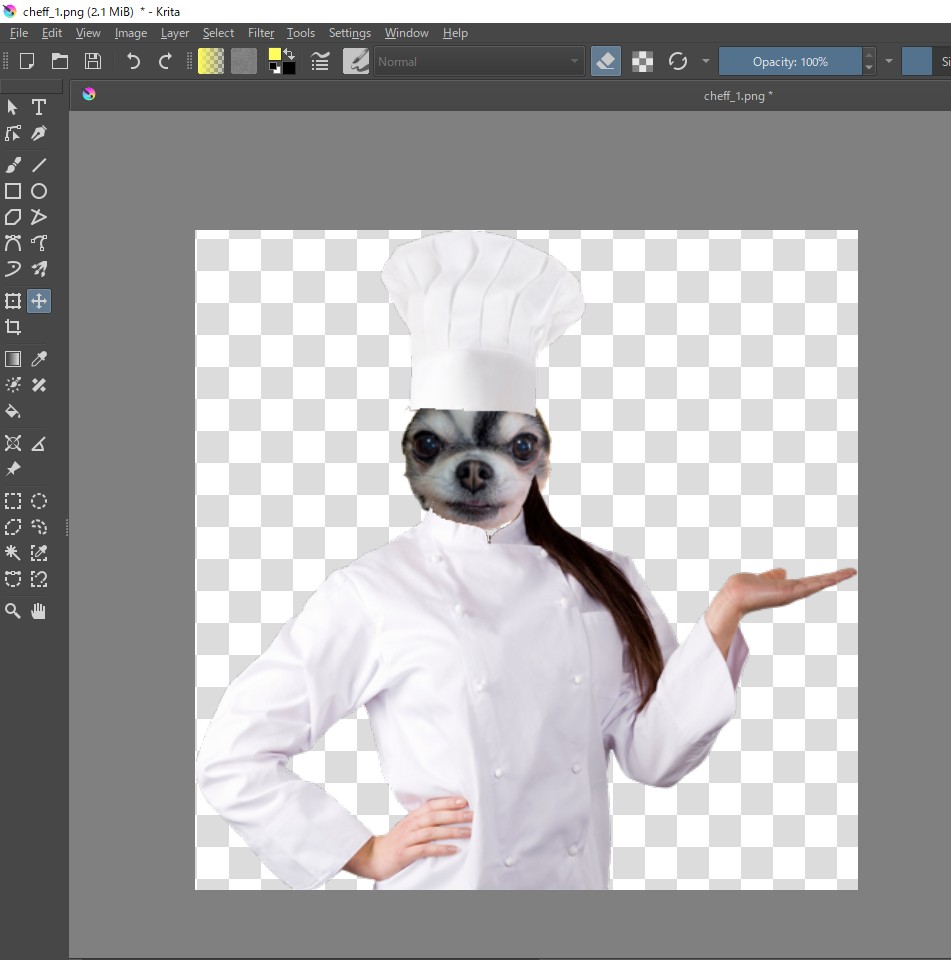Select the Rectangle tool
Image resolution: width=951 pixels, height=960 pixels.
[x=13, y=191]
